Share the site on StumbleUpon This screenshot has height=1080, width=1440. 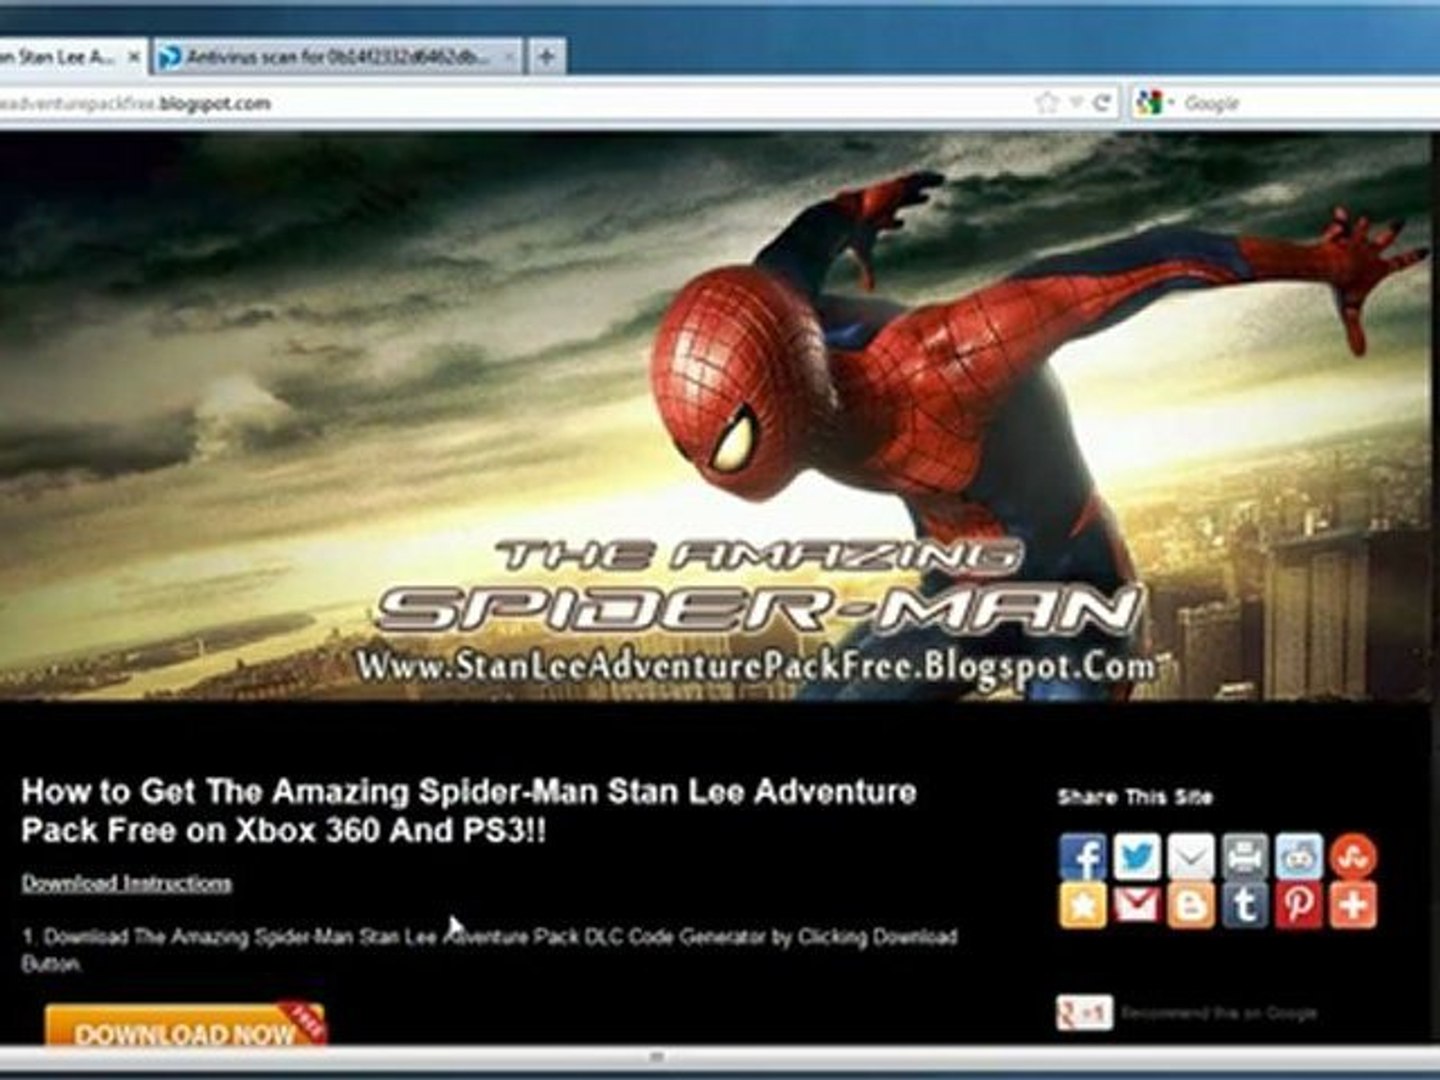tap(1353, 856)
